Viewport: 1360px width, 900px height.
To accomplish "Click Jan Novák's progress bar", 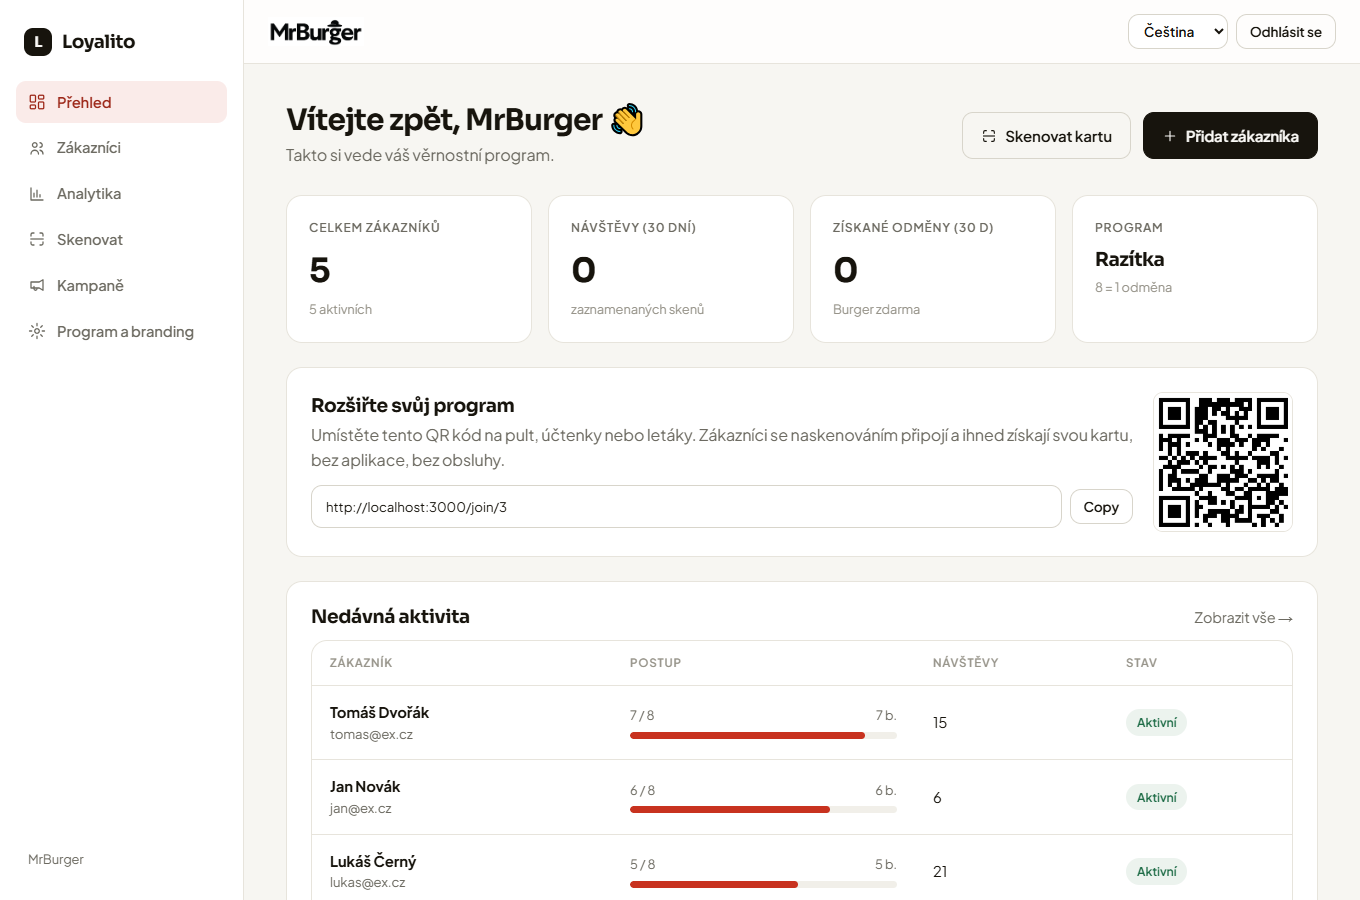I will [763, 810].
